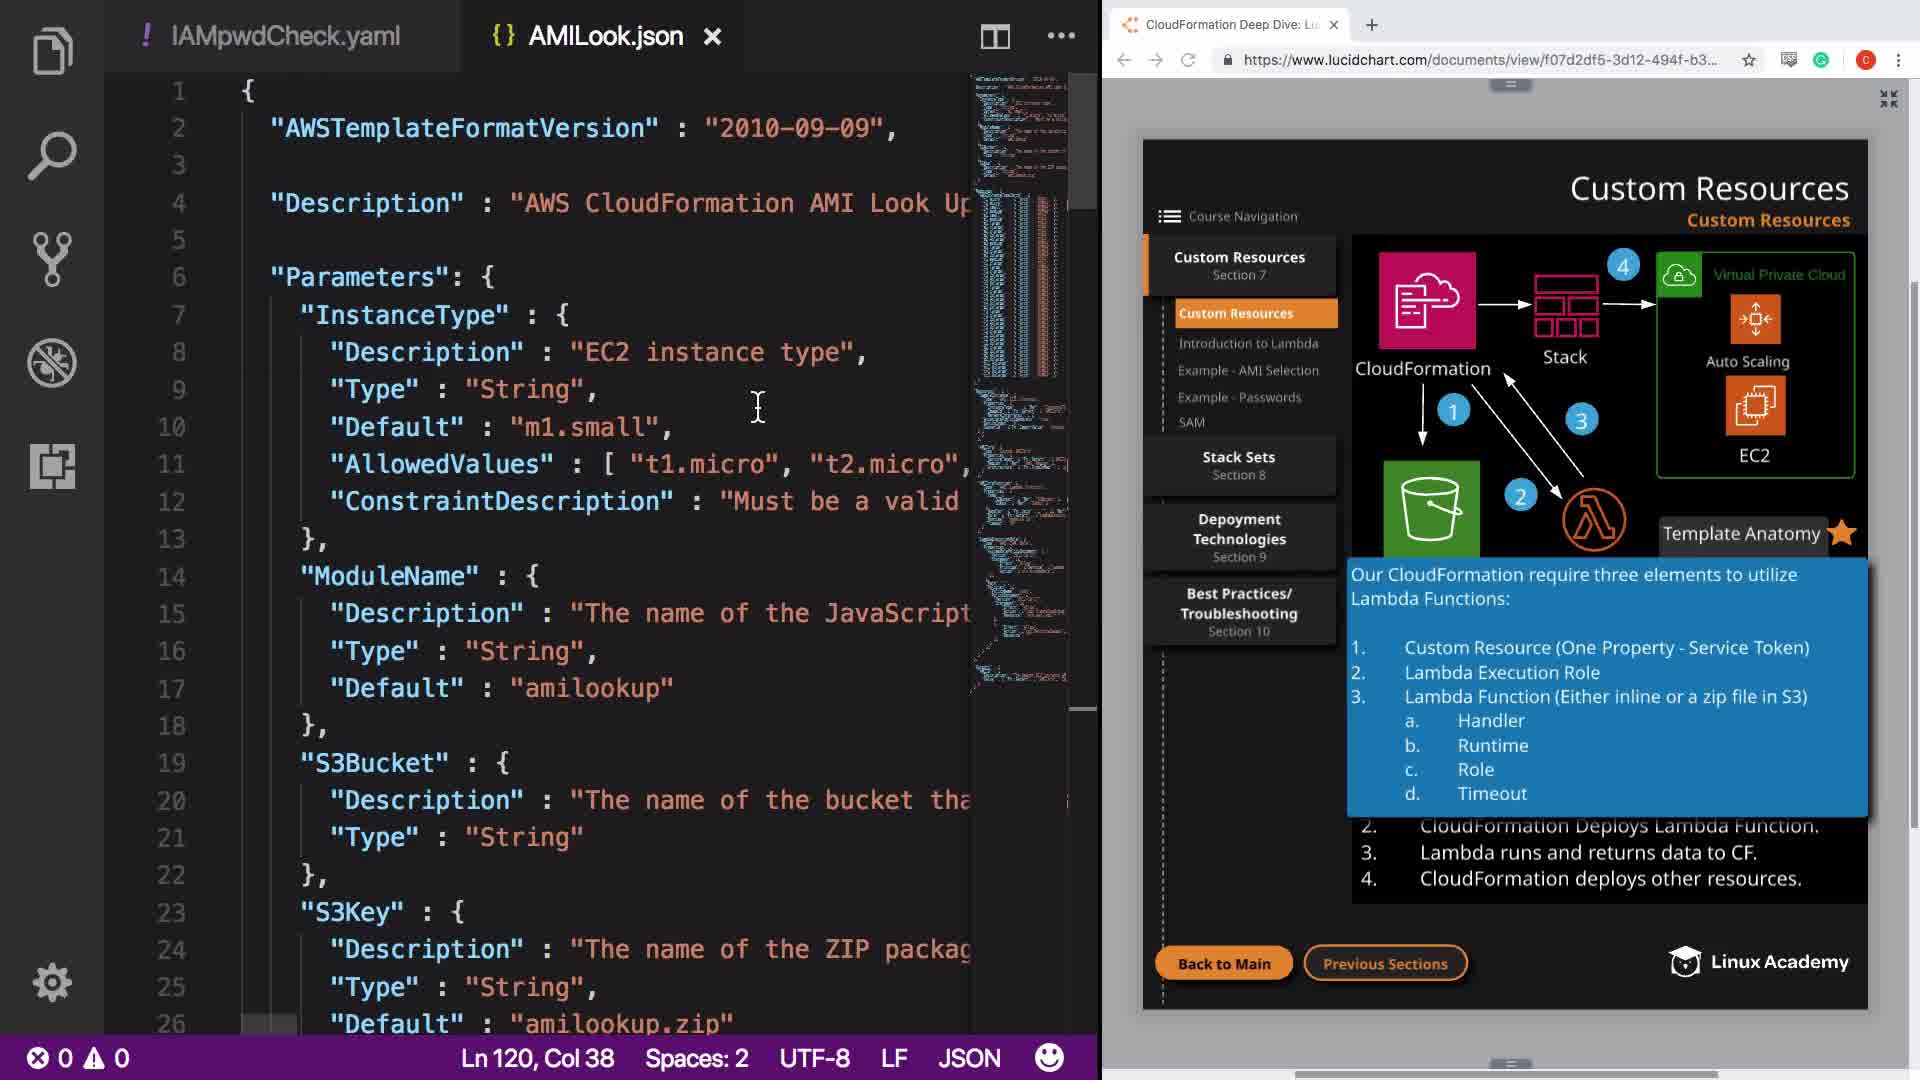Open the Source Control branch icon
The width and height of the screenshot is (1920, 1080).
point(52,259)
